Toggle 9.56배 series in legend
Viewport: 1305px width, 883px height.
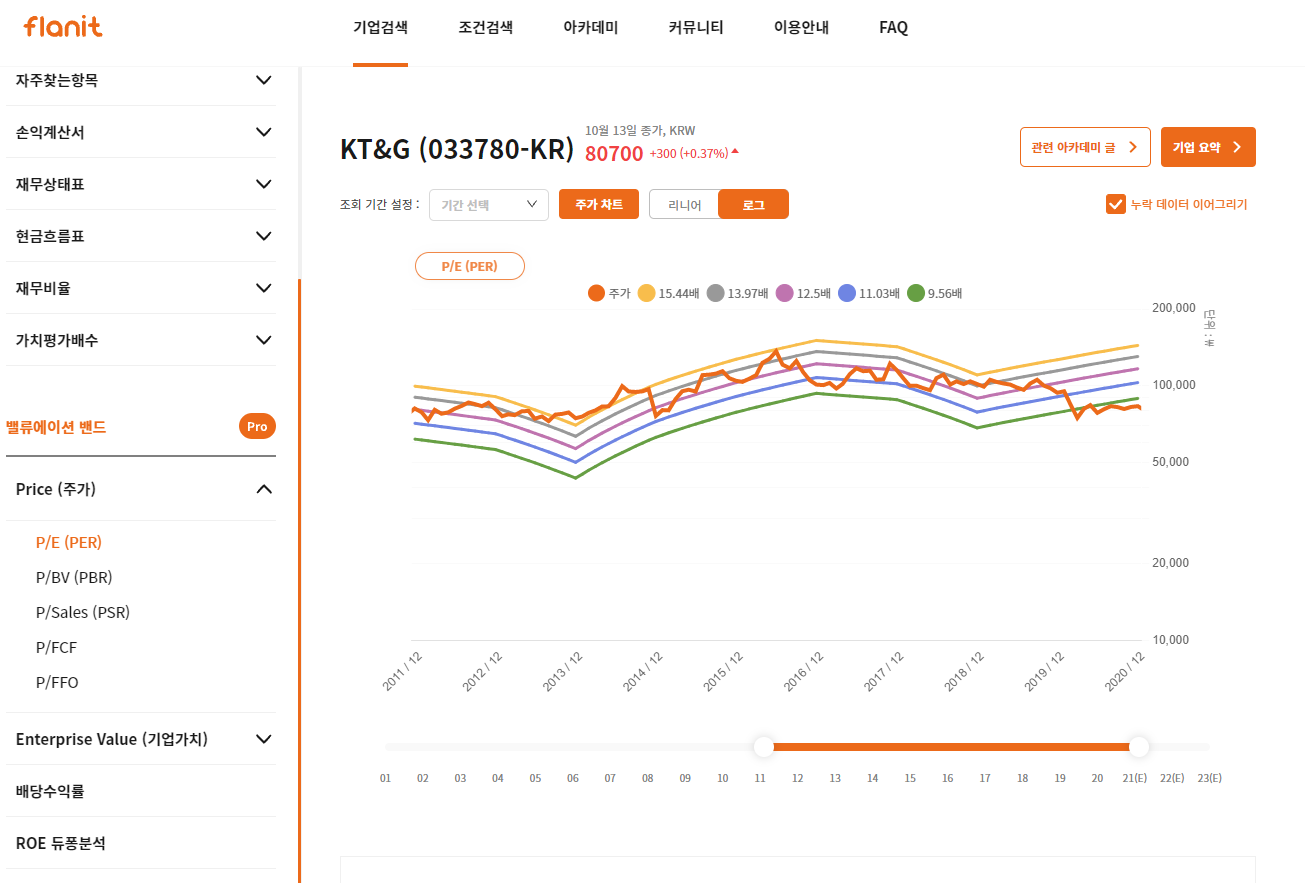(x=935, y=293)
